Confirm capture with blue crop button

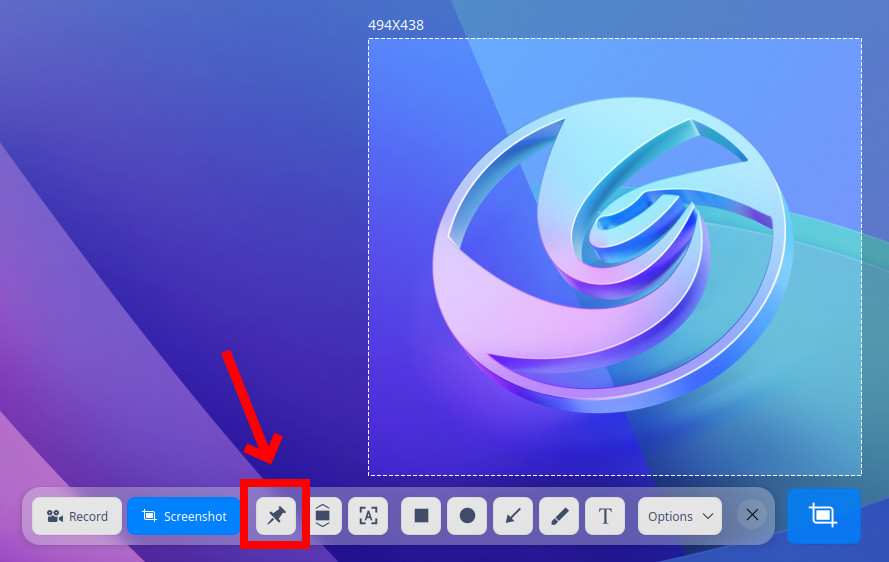(824, 515)
